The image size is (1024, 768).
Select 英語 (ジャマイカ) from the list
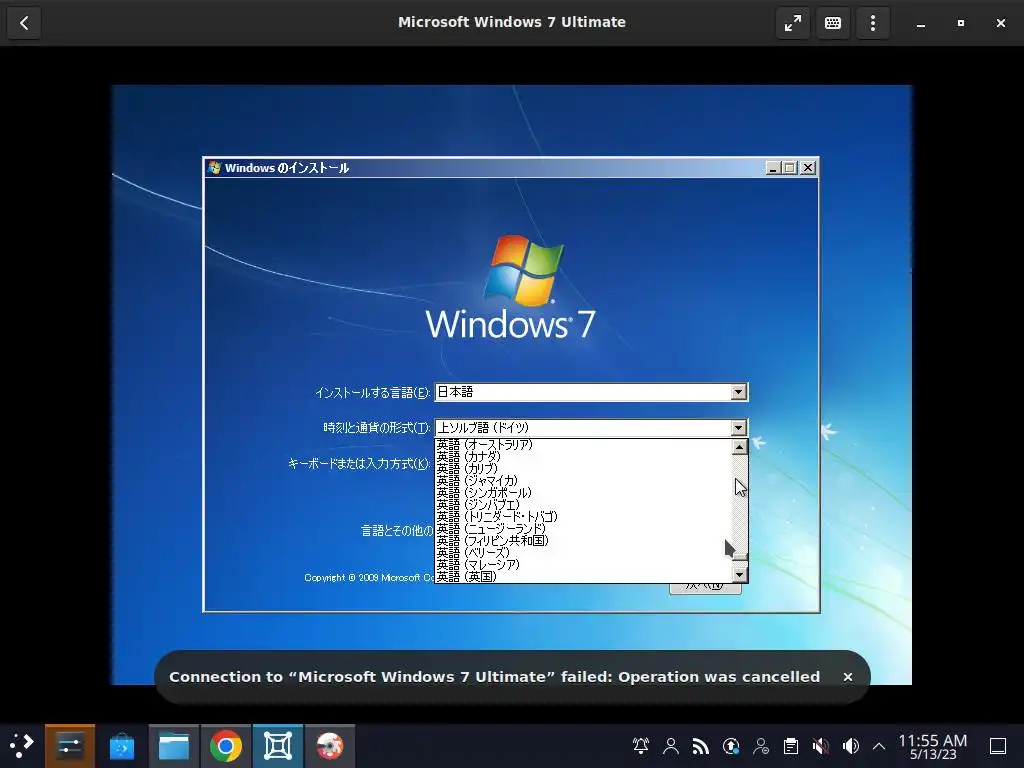[x=583, y=481]
